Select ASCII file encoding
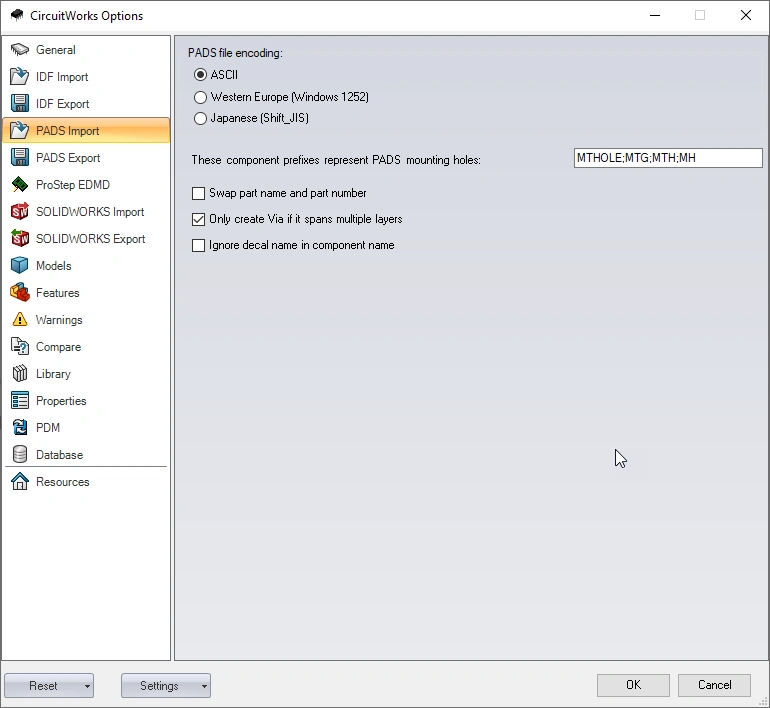The image size is (770, 708). (x=200, y=75)
